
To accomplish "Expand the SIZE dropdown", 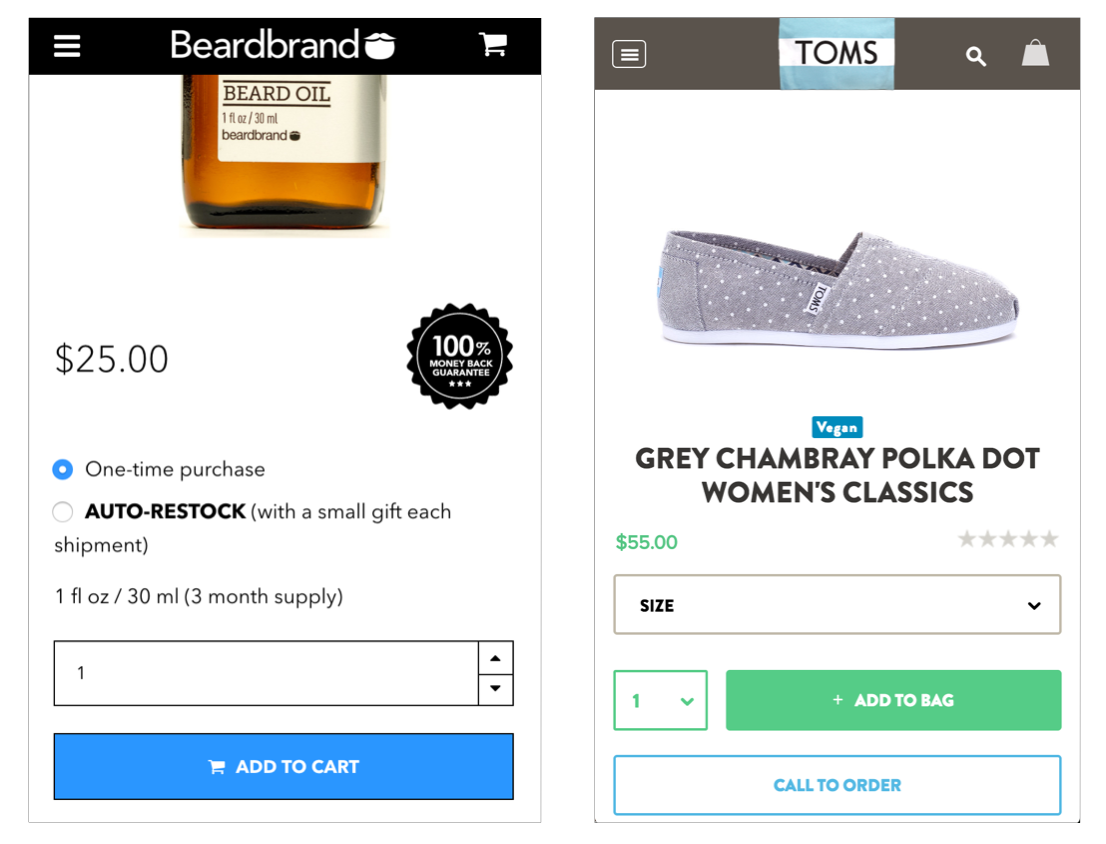I will [x=837, y=605].
